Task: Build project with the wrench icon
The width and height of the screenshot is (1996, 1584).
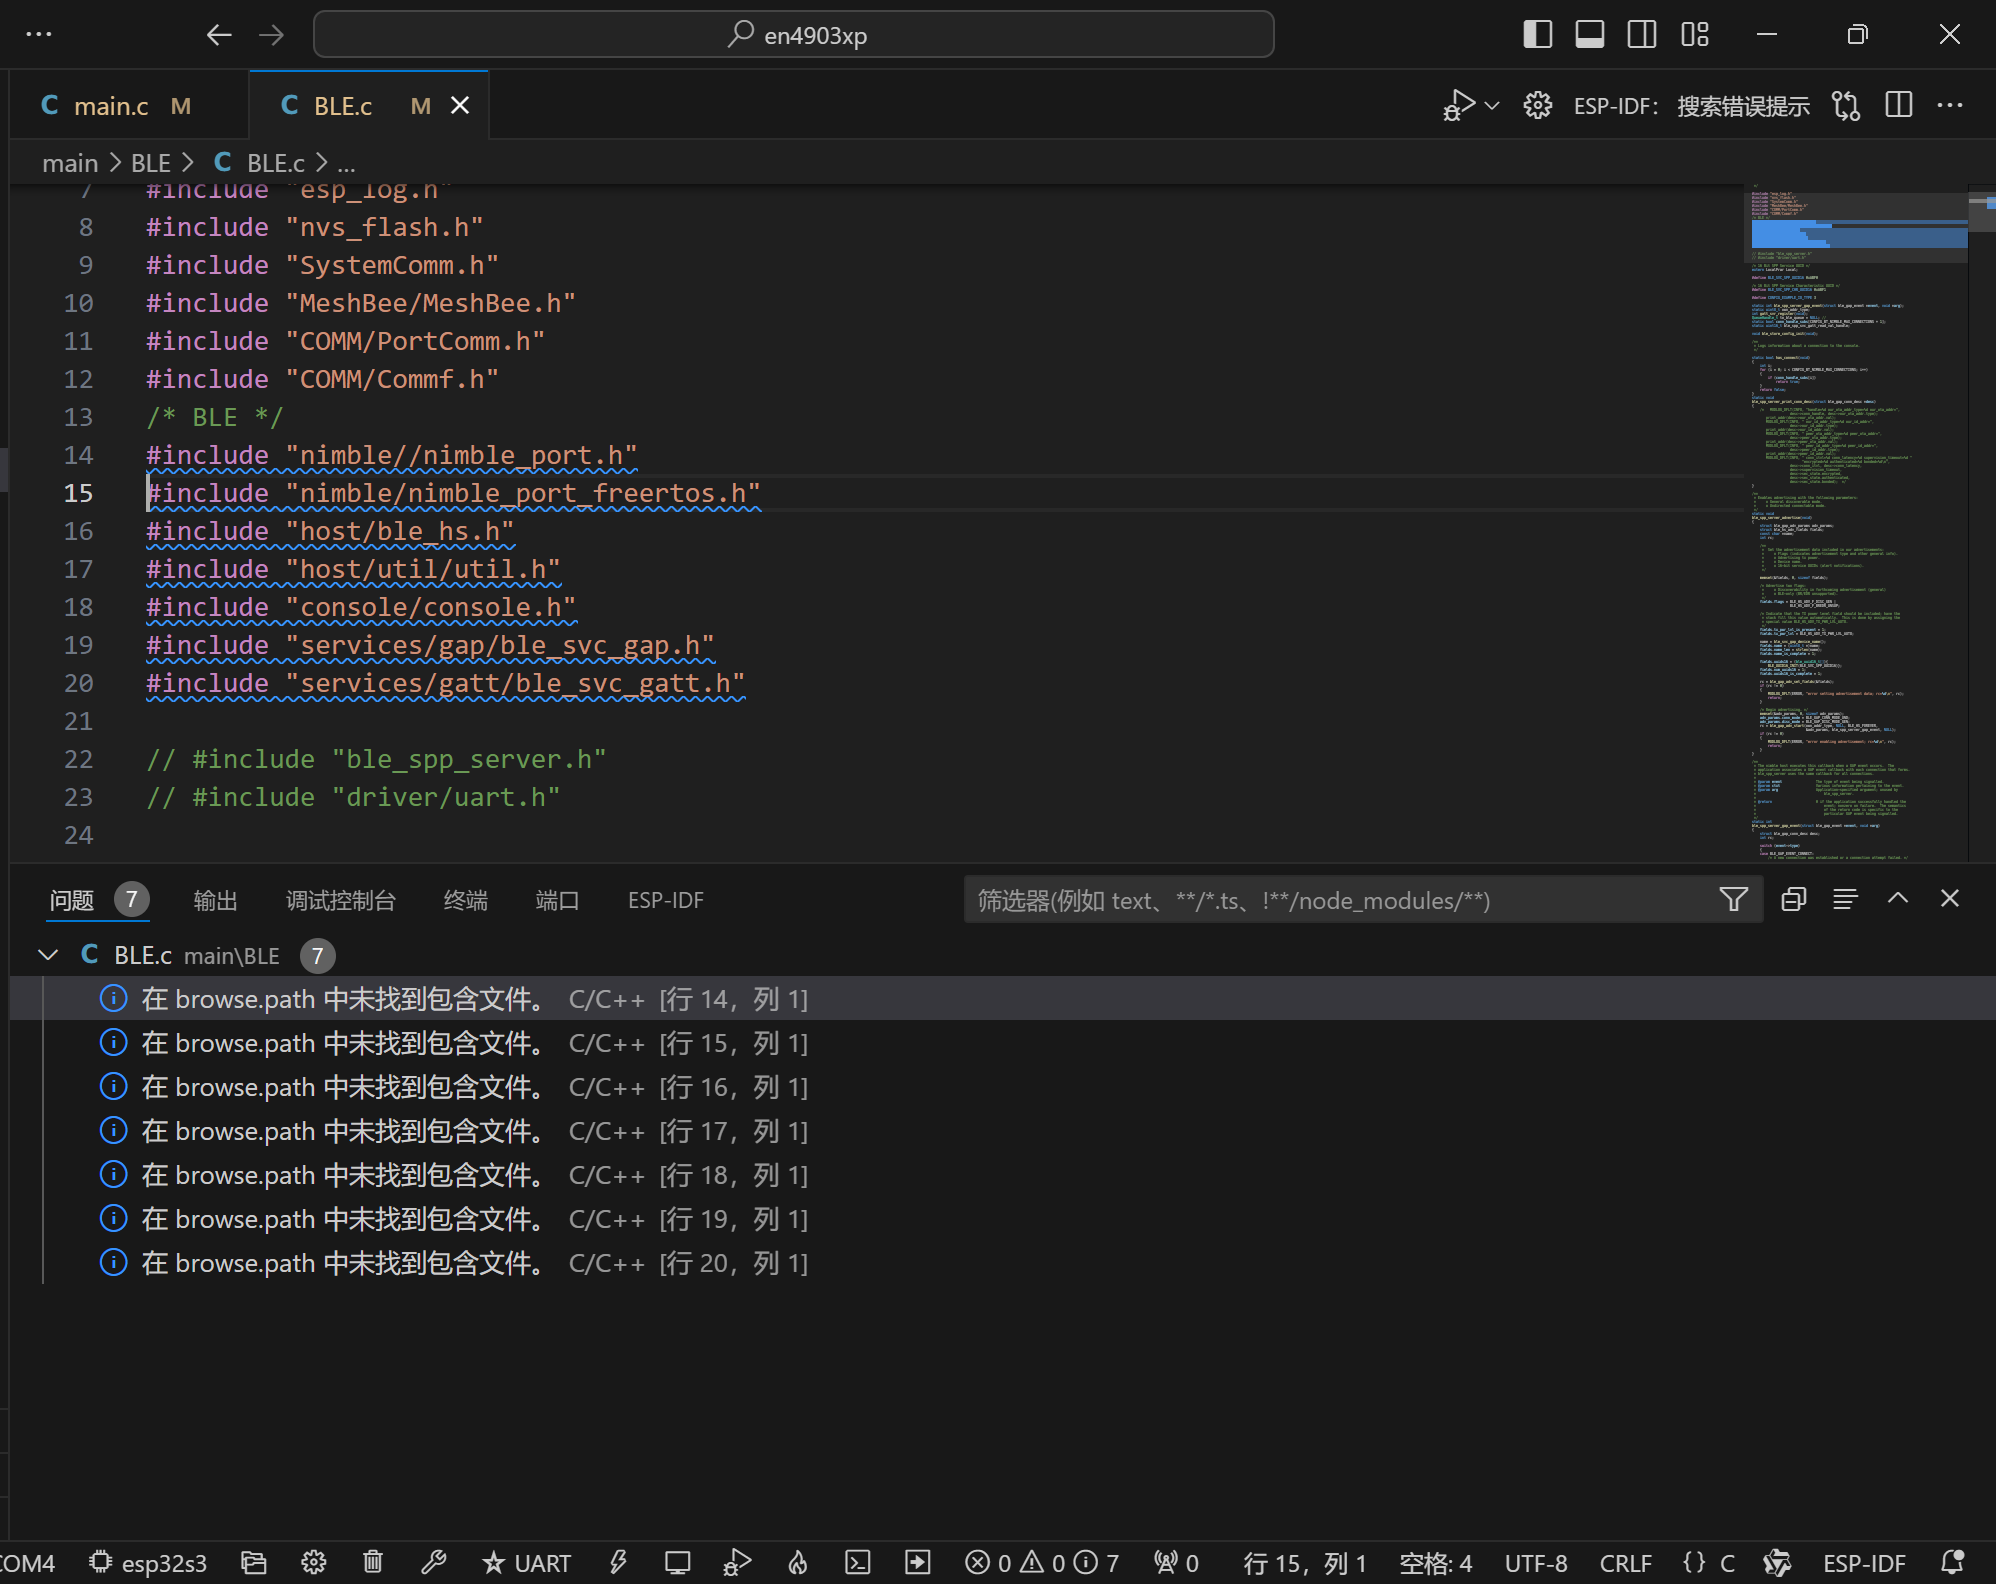Action: pos(433,1563)
